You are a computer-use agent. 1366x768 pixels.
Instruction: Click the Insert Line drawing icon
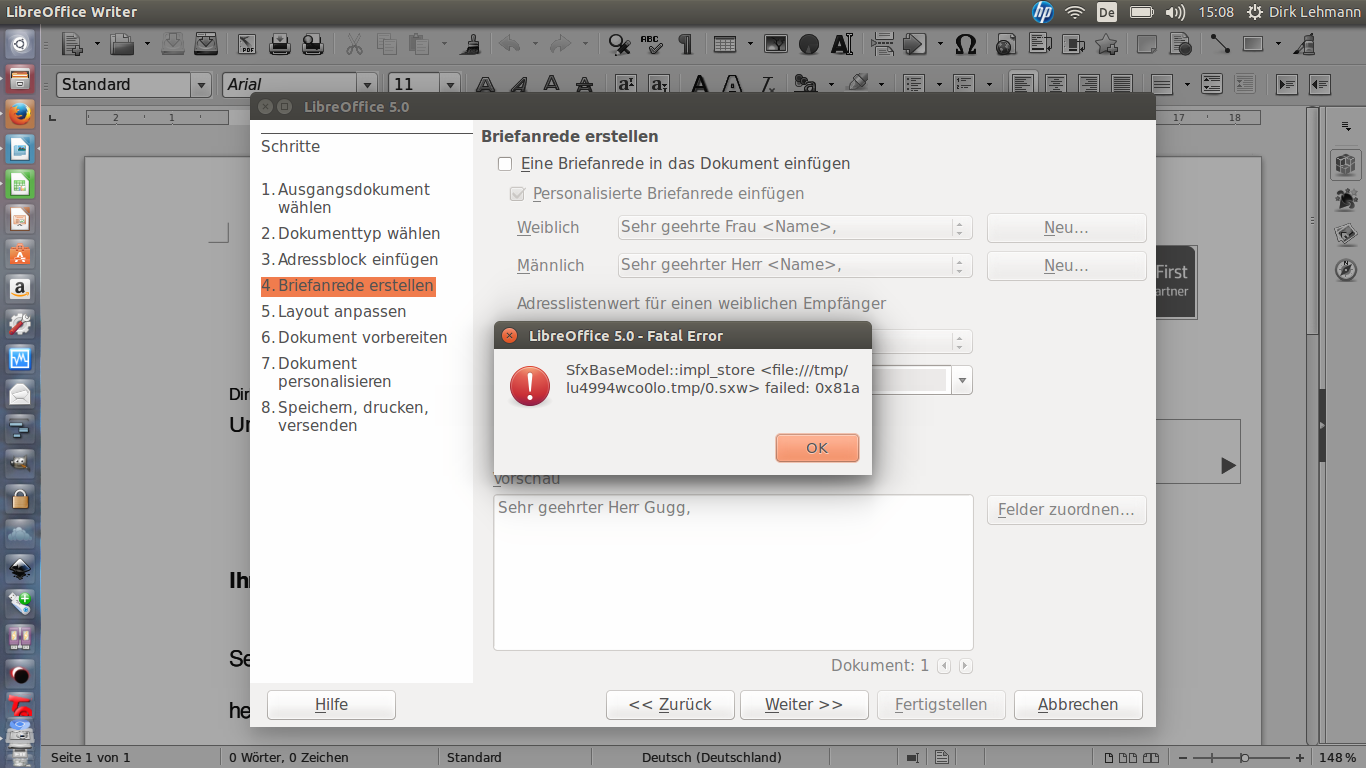[x=1221, y=44]
